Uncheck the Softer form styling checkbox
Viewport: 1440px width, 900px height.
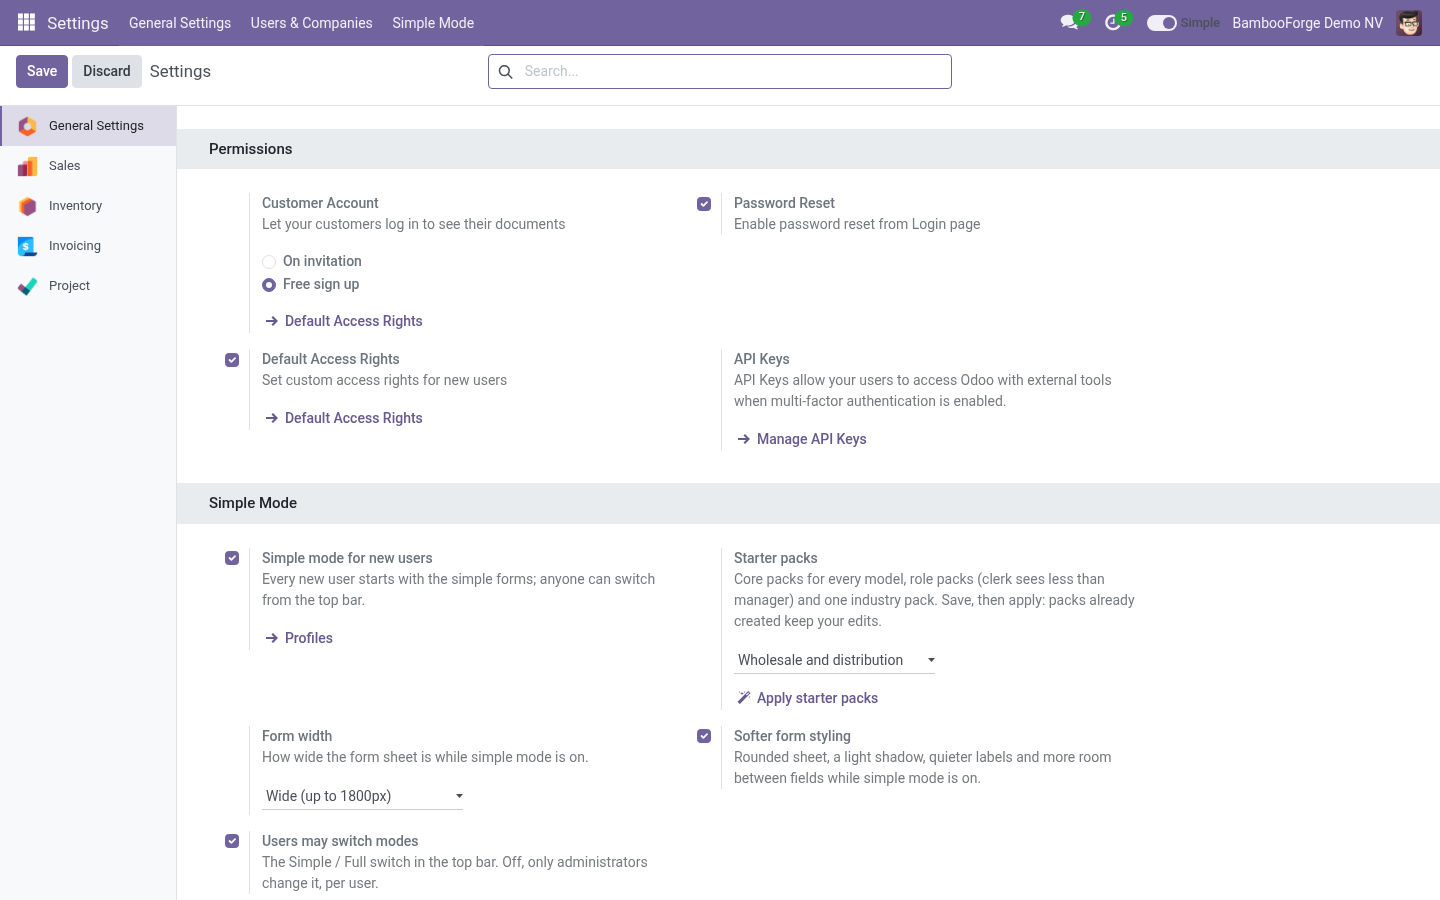point(704,736)
